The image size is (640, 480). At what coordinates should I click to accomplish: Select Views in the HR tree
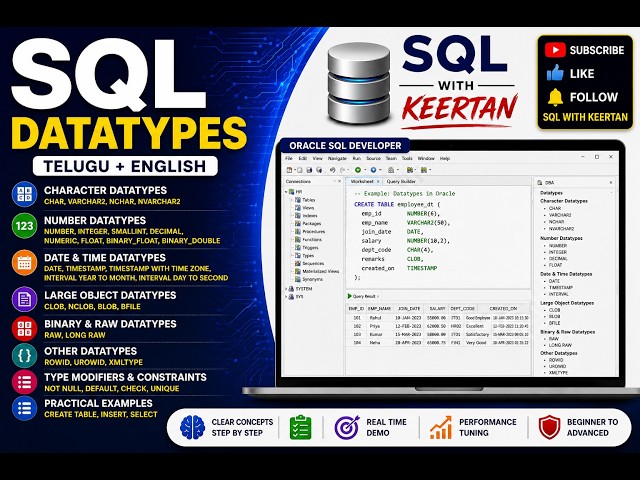[x=308, y=208]
